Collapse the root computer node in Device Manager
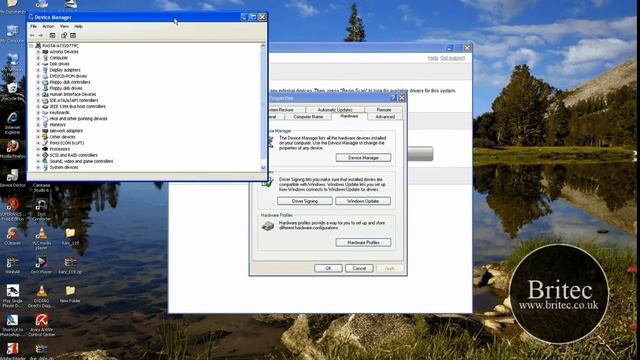 (x=31, y=46)
